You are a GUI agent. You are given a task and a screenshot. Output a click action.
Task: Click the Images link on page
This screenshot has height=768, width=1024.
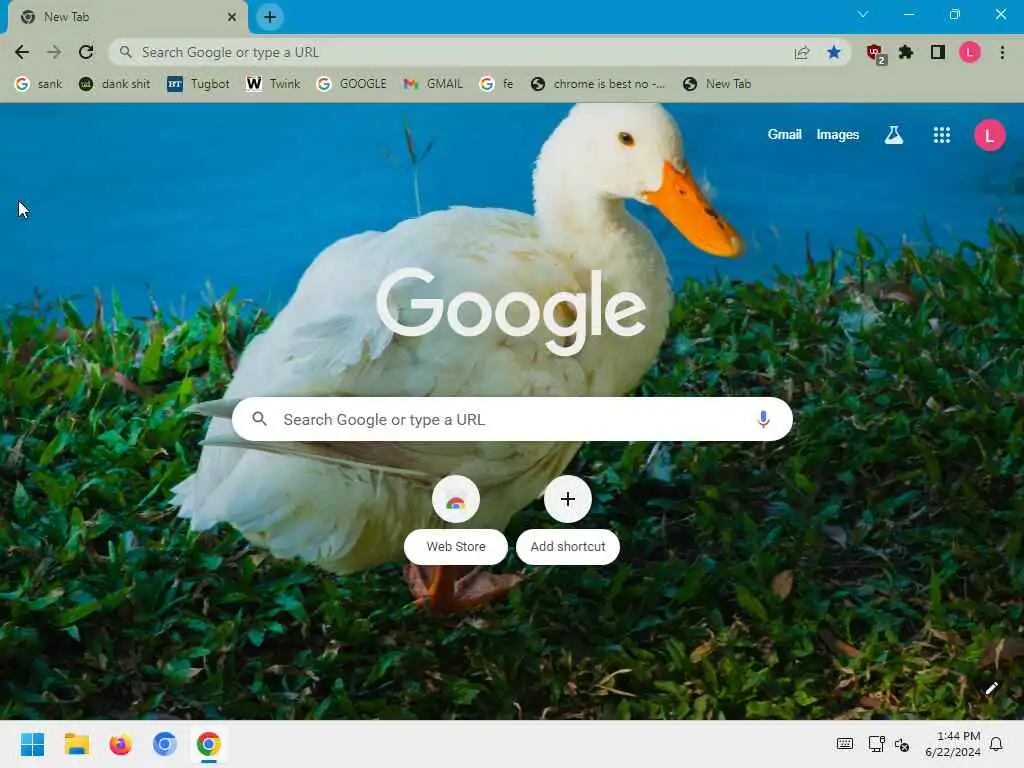click(838, 135)
